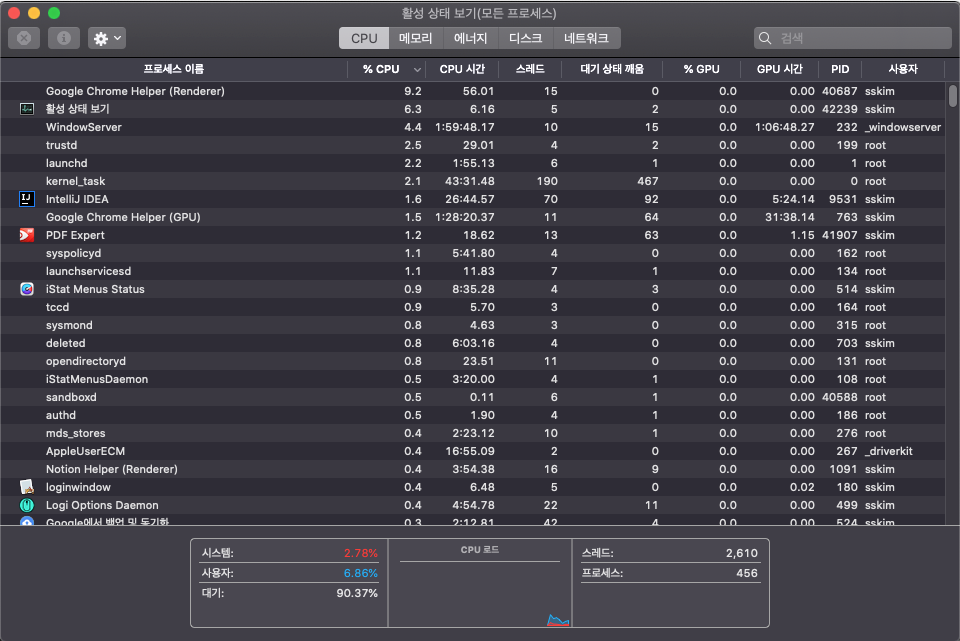Screen dimensions: 960x641
Task: Select the opendirectoryd process
Action: [x=473, y=361]
